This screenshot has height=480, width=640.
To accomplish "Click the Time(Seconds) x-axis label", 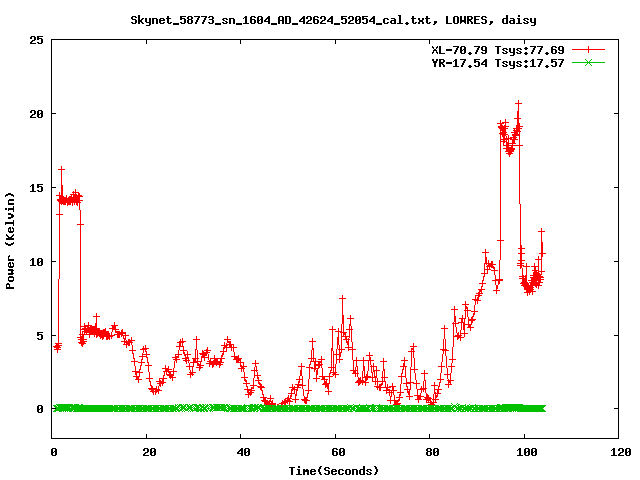I will (x=334, y=471).
